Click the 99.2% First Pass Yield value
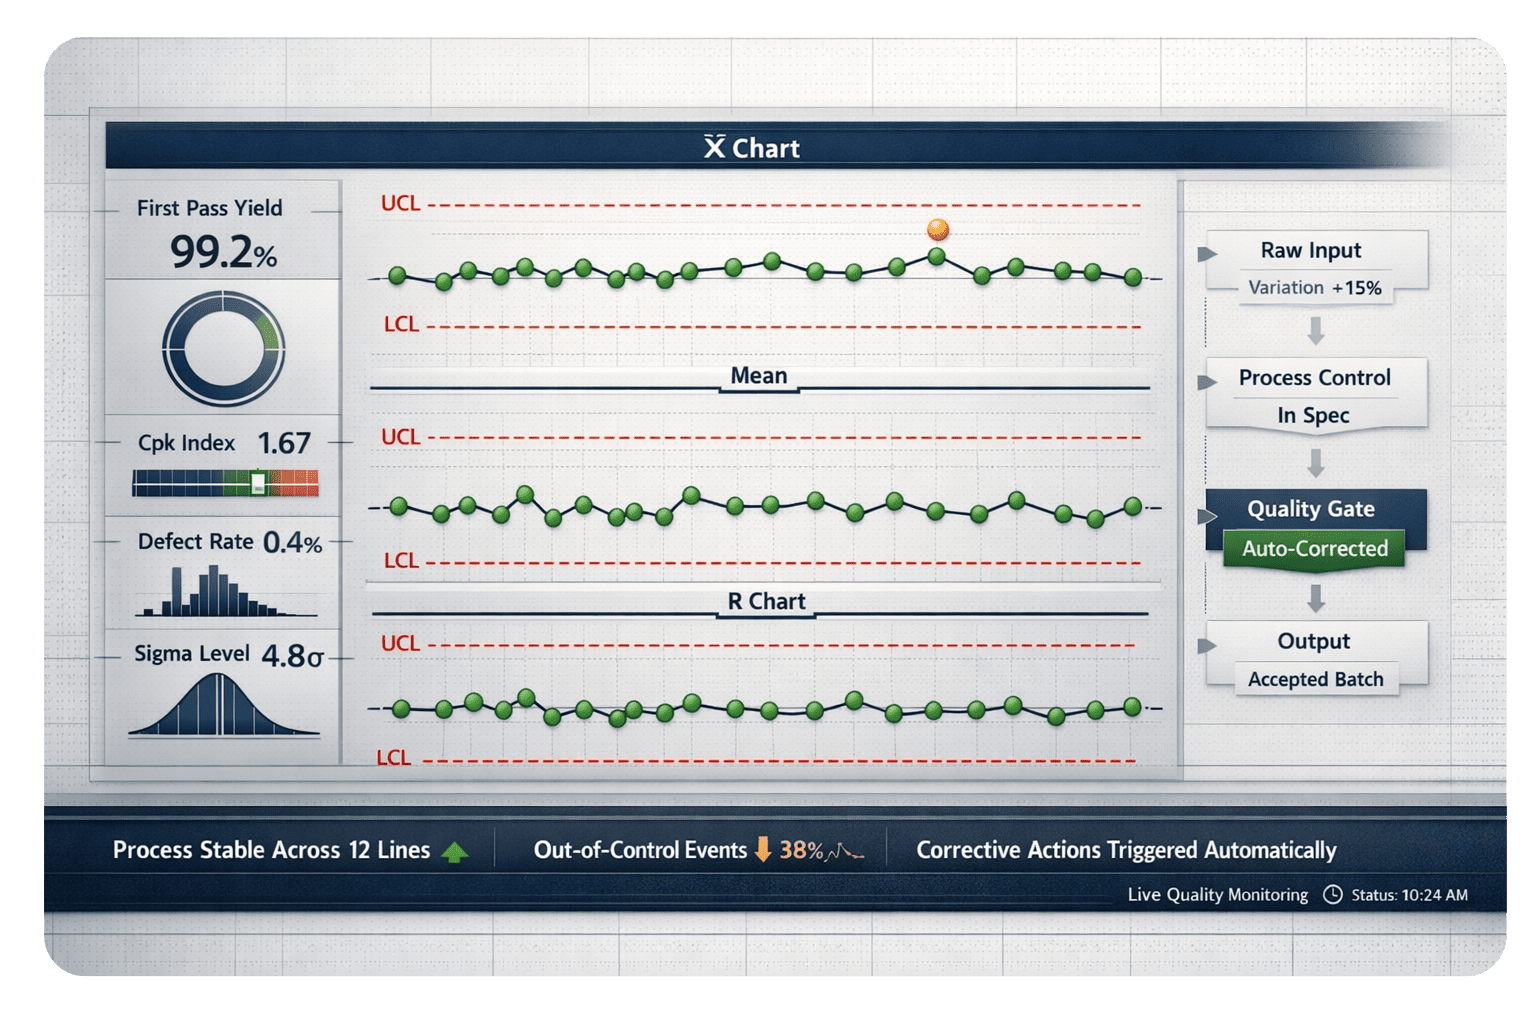1536x1024 pixels. coord(224,252)
